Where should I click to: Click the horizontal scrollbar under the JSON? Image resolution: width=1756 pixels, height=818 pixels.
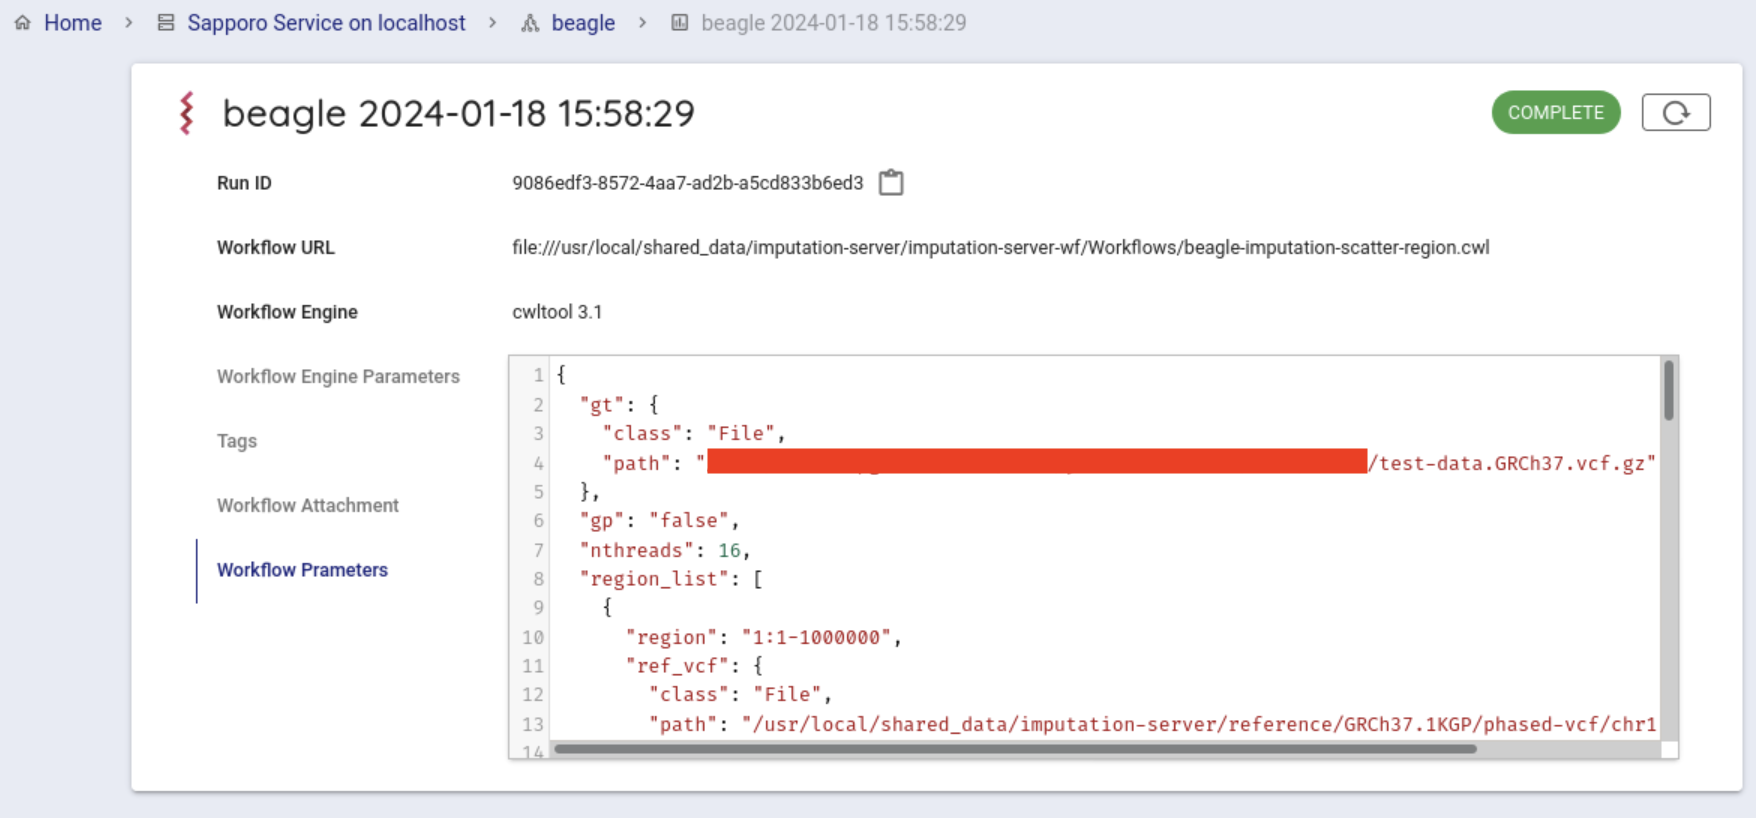tap(1014, 749)
